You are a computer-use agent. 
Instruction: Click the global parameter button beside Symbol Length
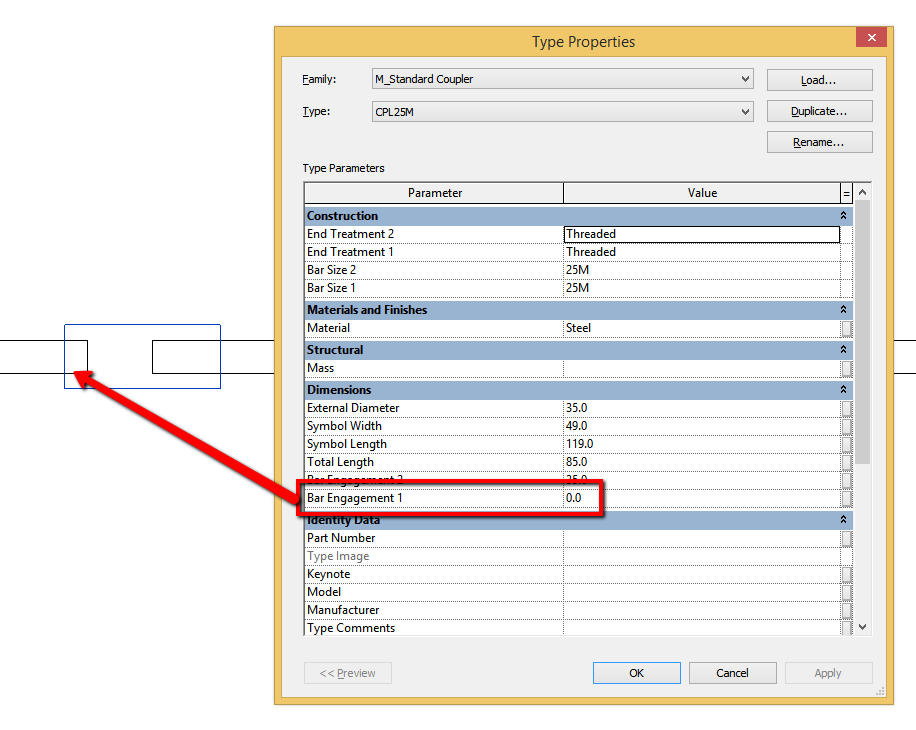846,443
